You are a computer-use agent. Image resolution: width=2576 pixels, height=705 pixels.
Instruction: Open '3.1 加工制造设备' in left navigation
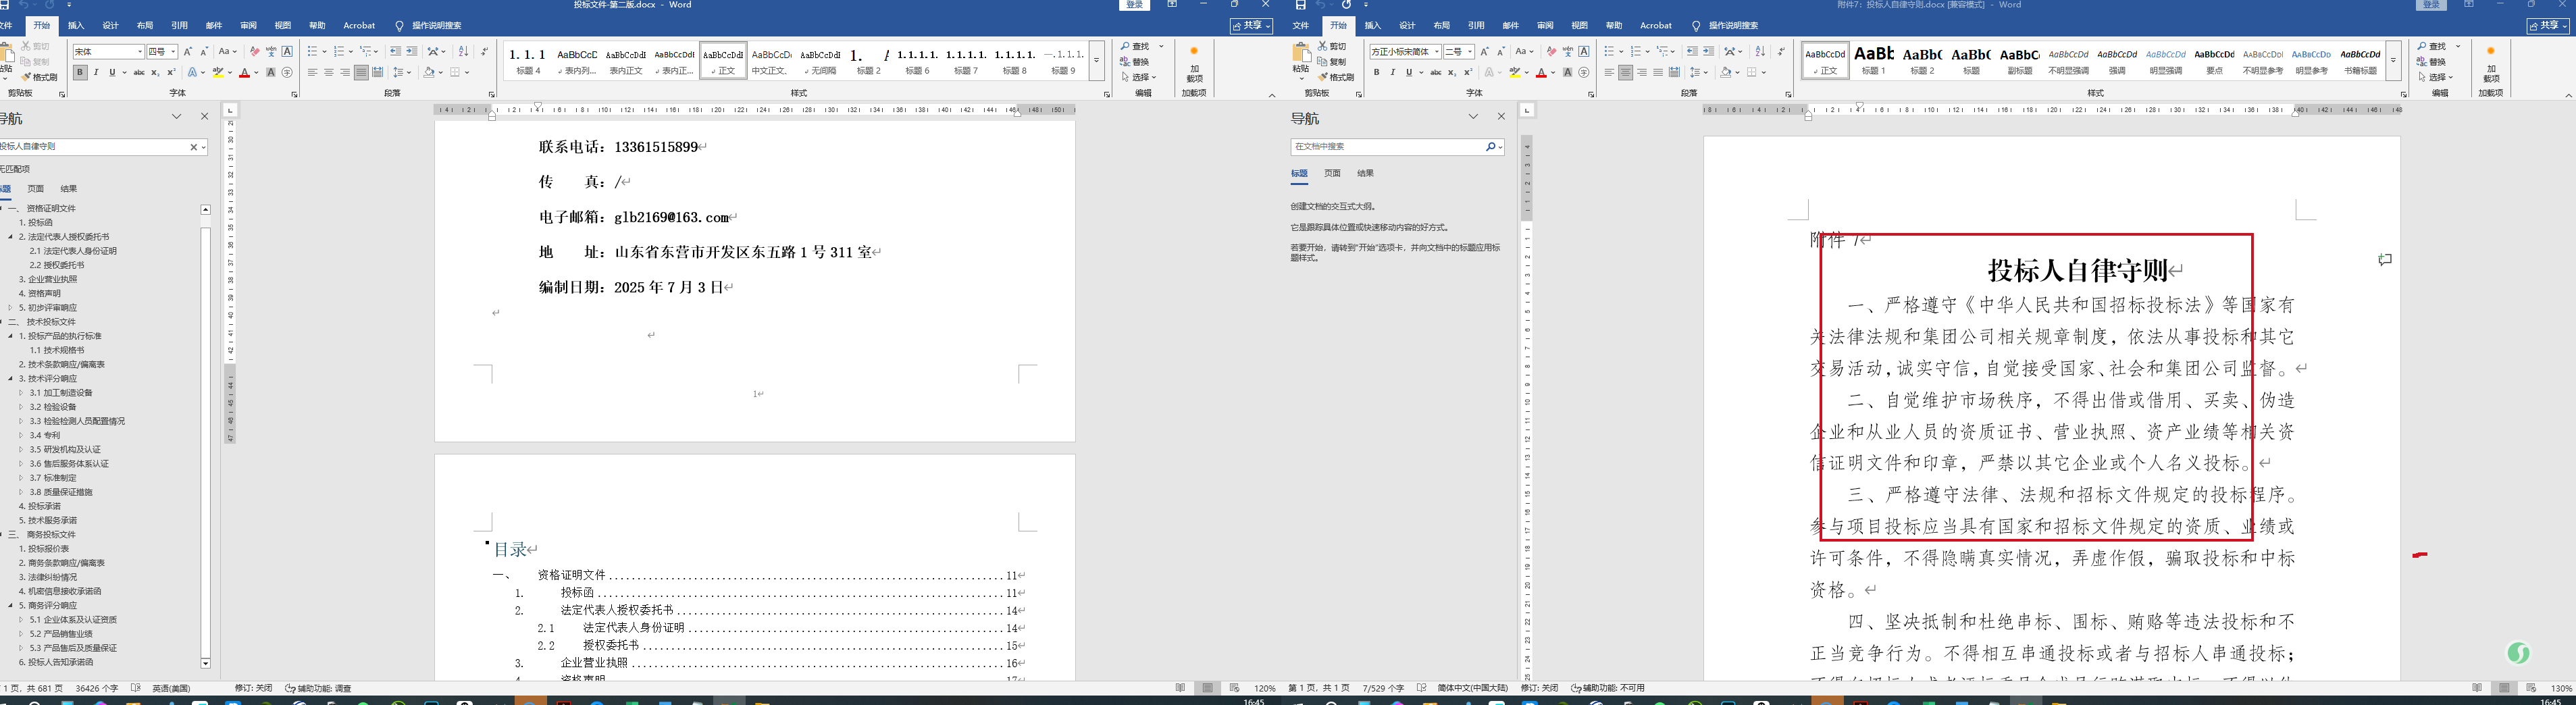pos(61,393)
